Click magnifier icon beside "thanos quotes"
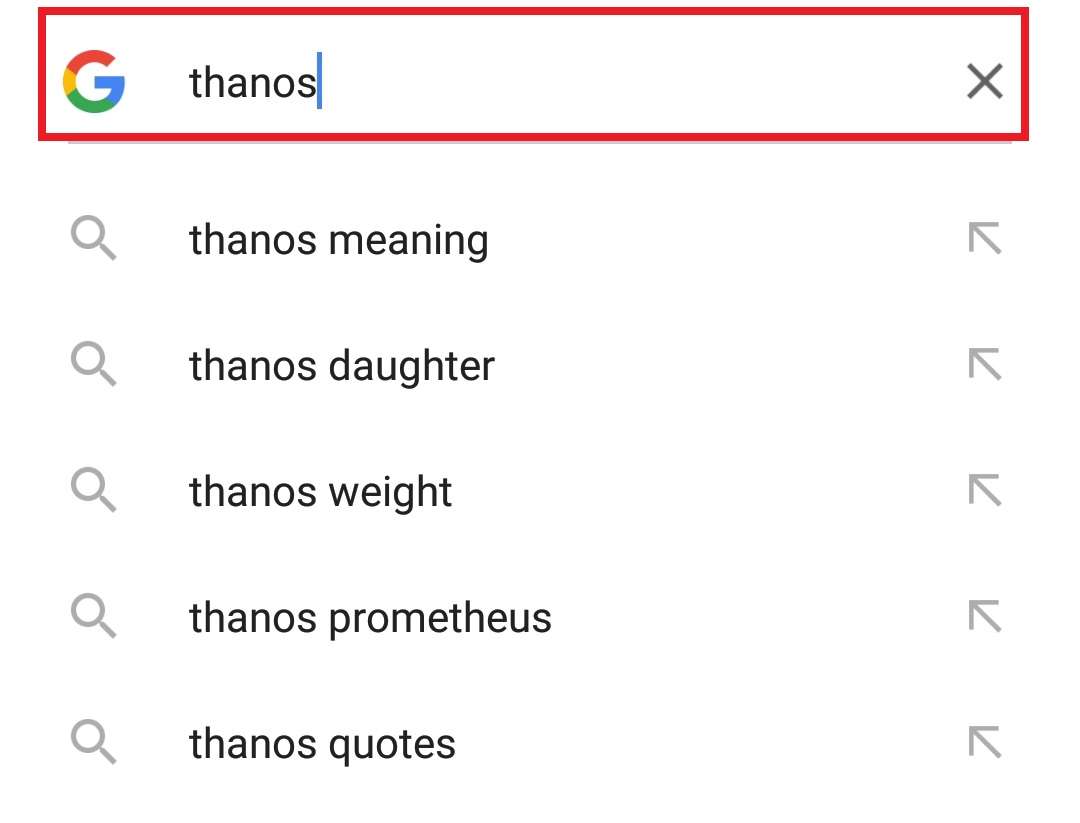This screenshot has height=823, width=1080. pyautogui.click(x=94, y=744)
